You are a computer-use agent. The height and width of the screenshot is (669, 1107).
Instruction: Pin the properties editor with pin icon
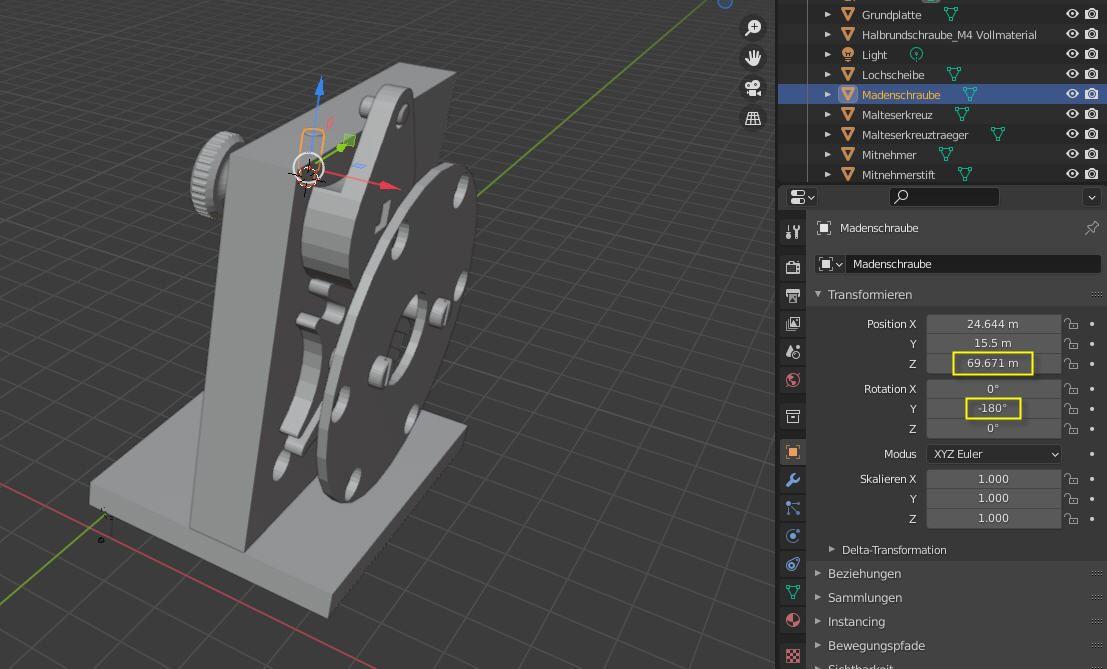1091,228
